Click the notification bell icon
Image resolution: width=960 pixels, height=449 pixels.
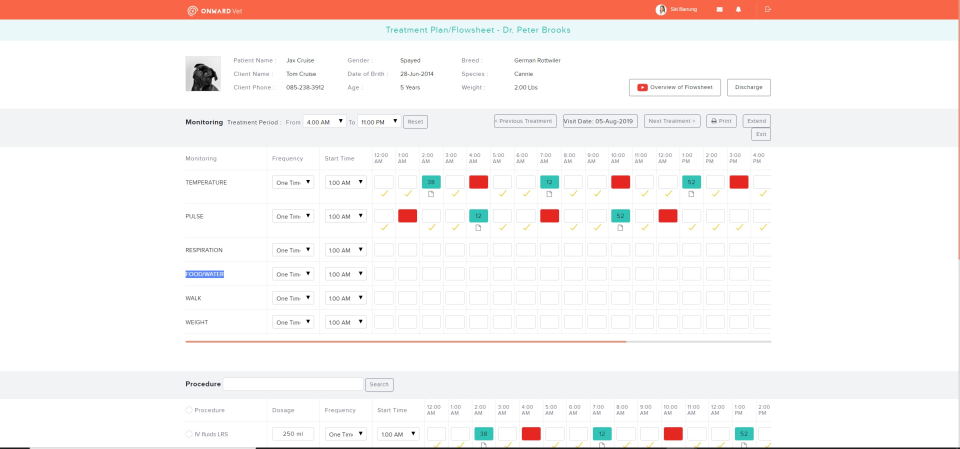739,9
